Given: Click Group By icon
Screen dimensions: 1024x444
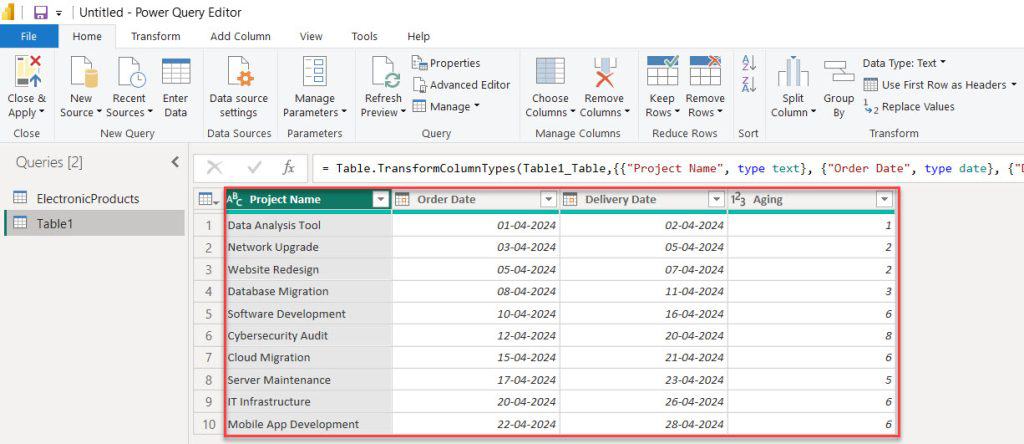Looking at the screenshot, I should [x=839, y=71].
